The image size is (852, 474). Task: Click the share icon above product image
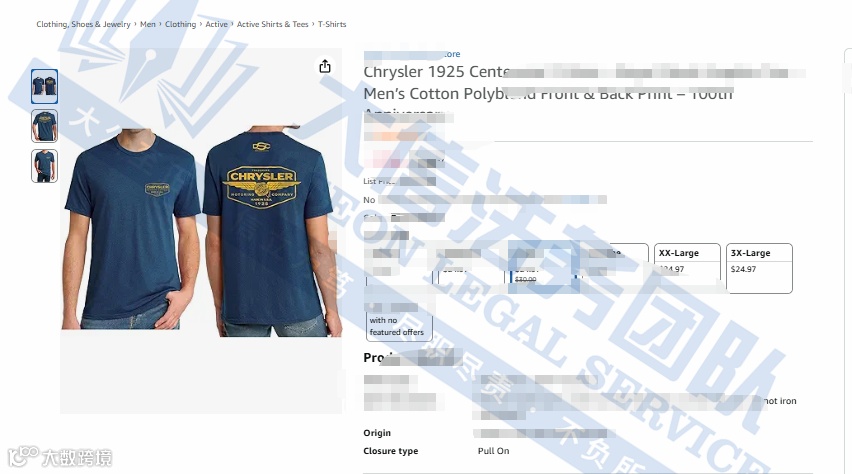pyautogui.click(x=325, y=66)
